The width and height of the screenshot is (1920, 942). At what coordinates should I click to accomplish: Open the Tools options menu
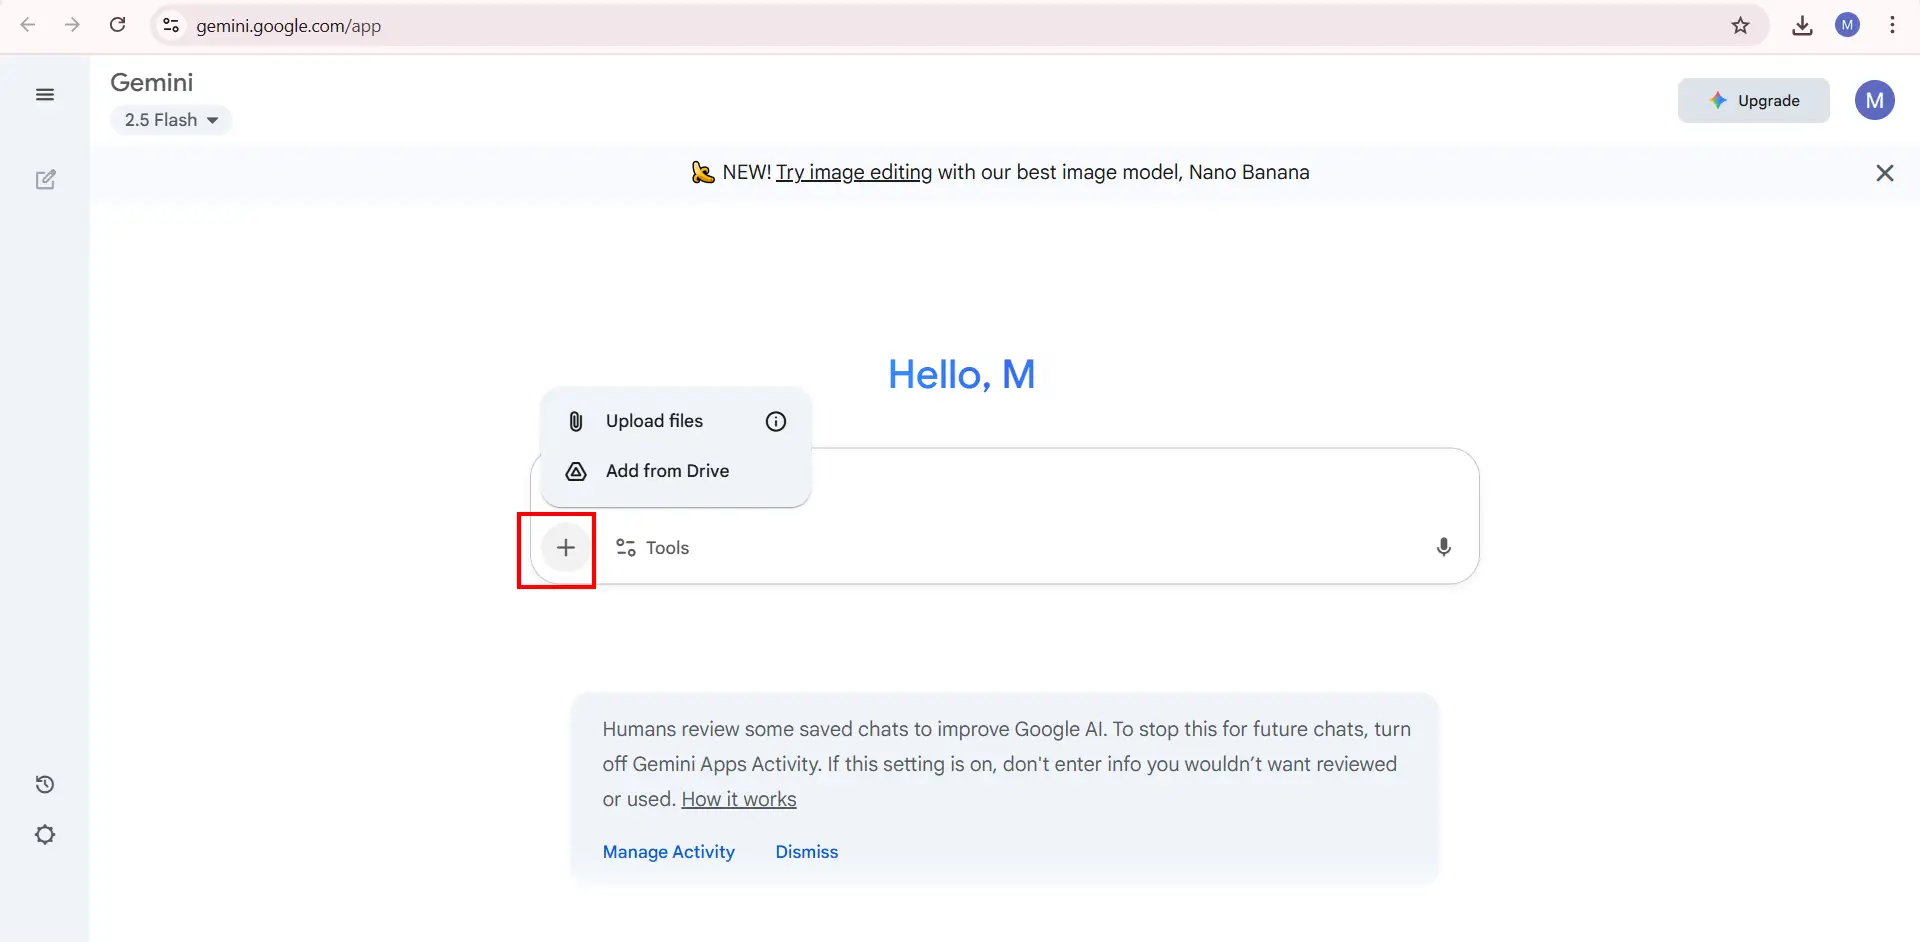(x=653, y=548)
